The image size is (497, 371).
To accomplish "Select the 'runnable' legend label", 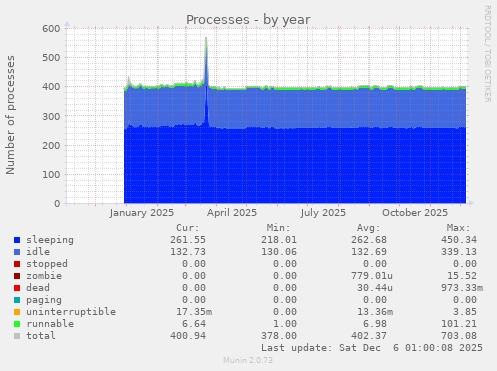I will (x=50, y=324).
